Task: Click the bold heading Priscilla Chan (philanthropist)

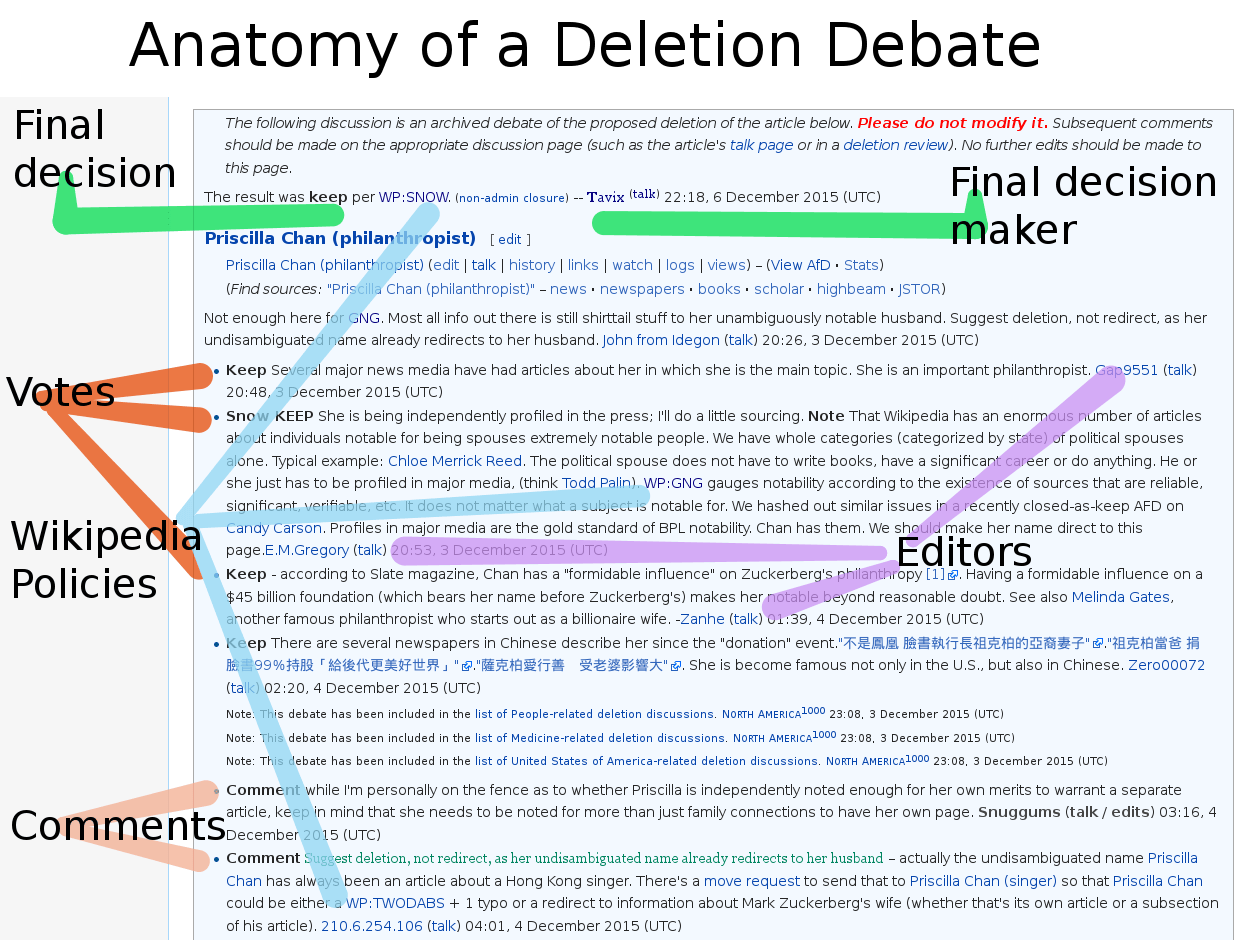Action: [x=340, y=238]
